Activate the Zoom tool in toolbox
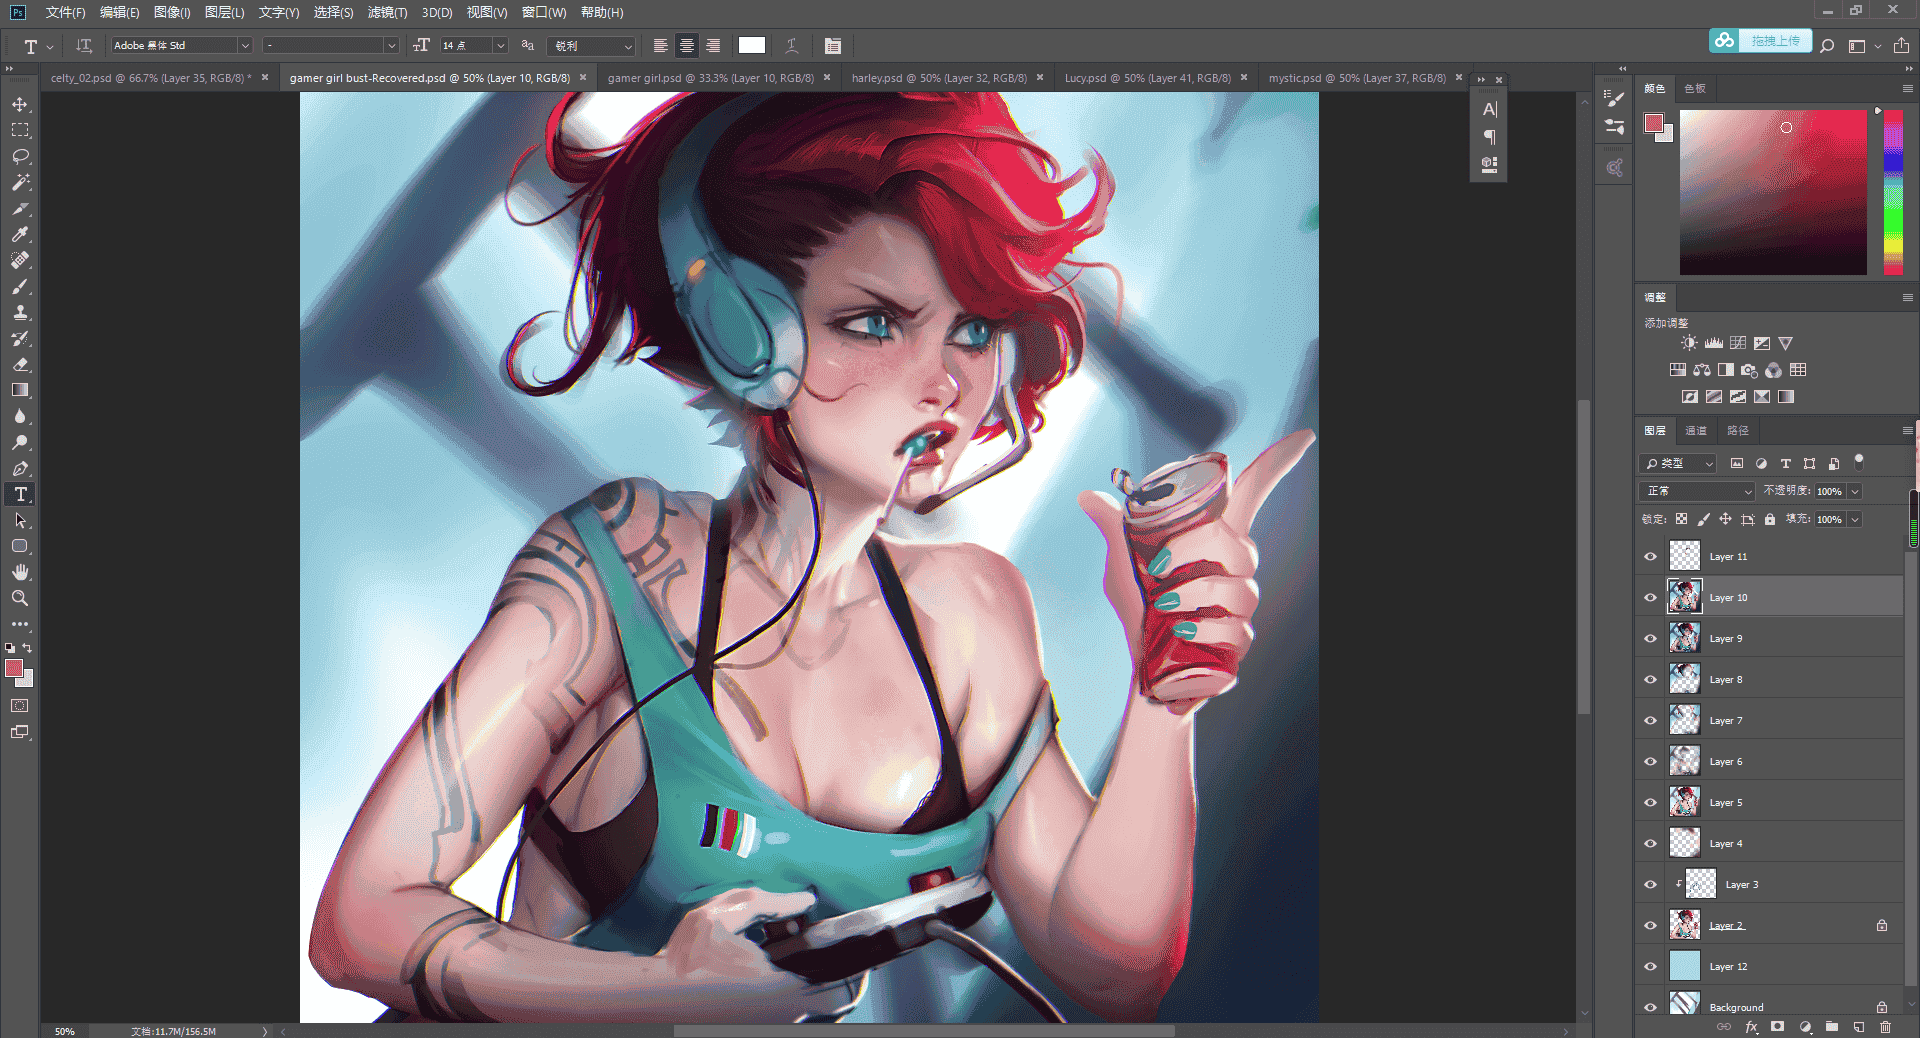 pyautogui.click(x=20, y=598)
